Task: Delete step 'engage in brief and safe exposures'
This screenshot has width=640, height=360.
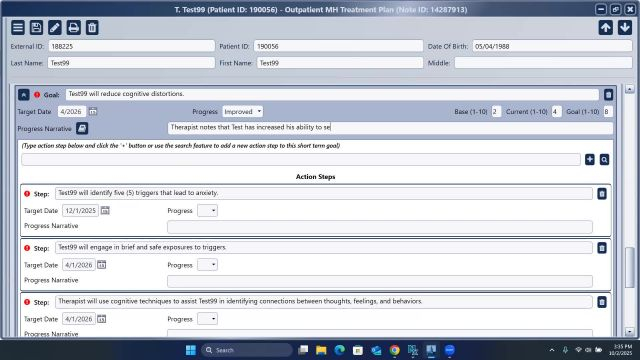Action: click(602, 248)
